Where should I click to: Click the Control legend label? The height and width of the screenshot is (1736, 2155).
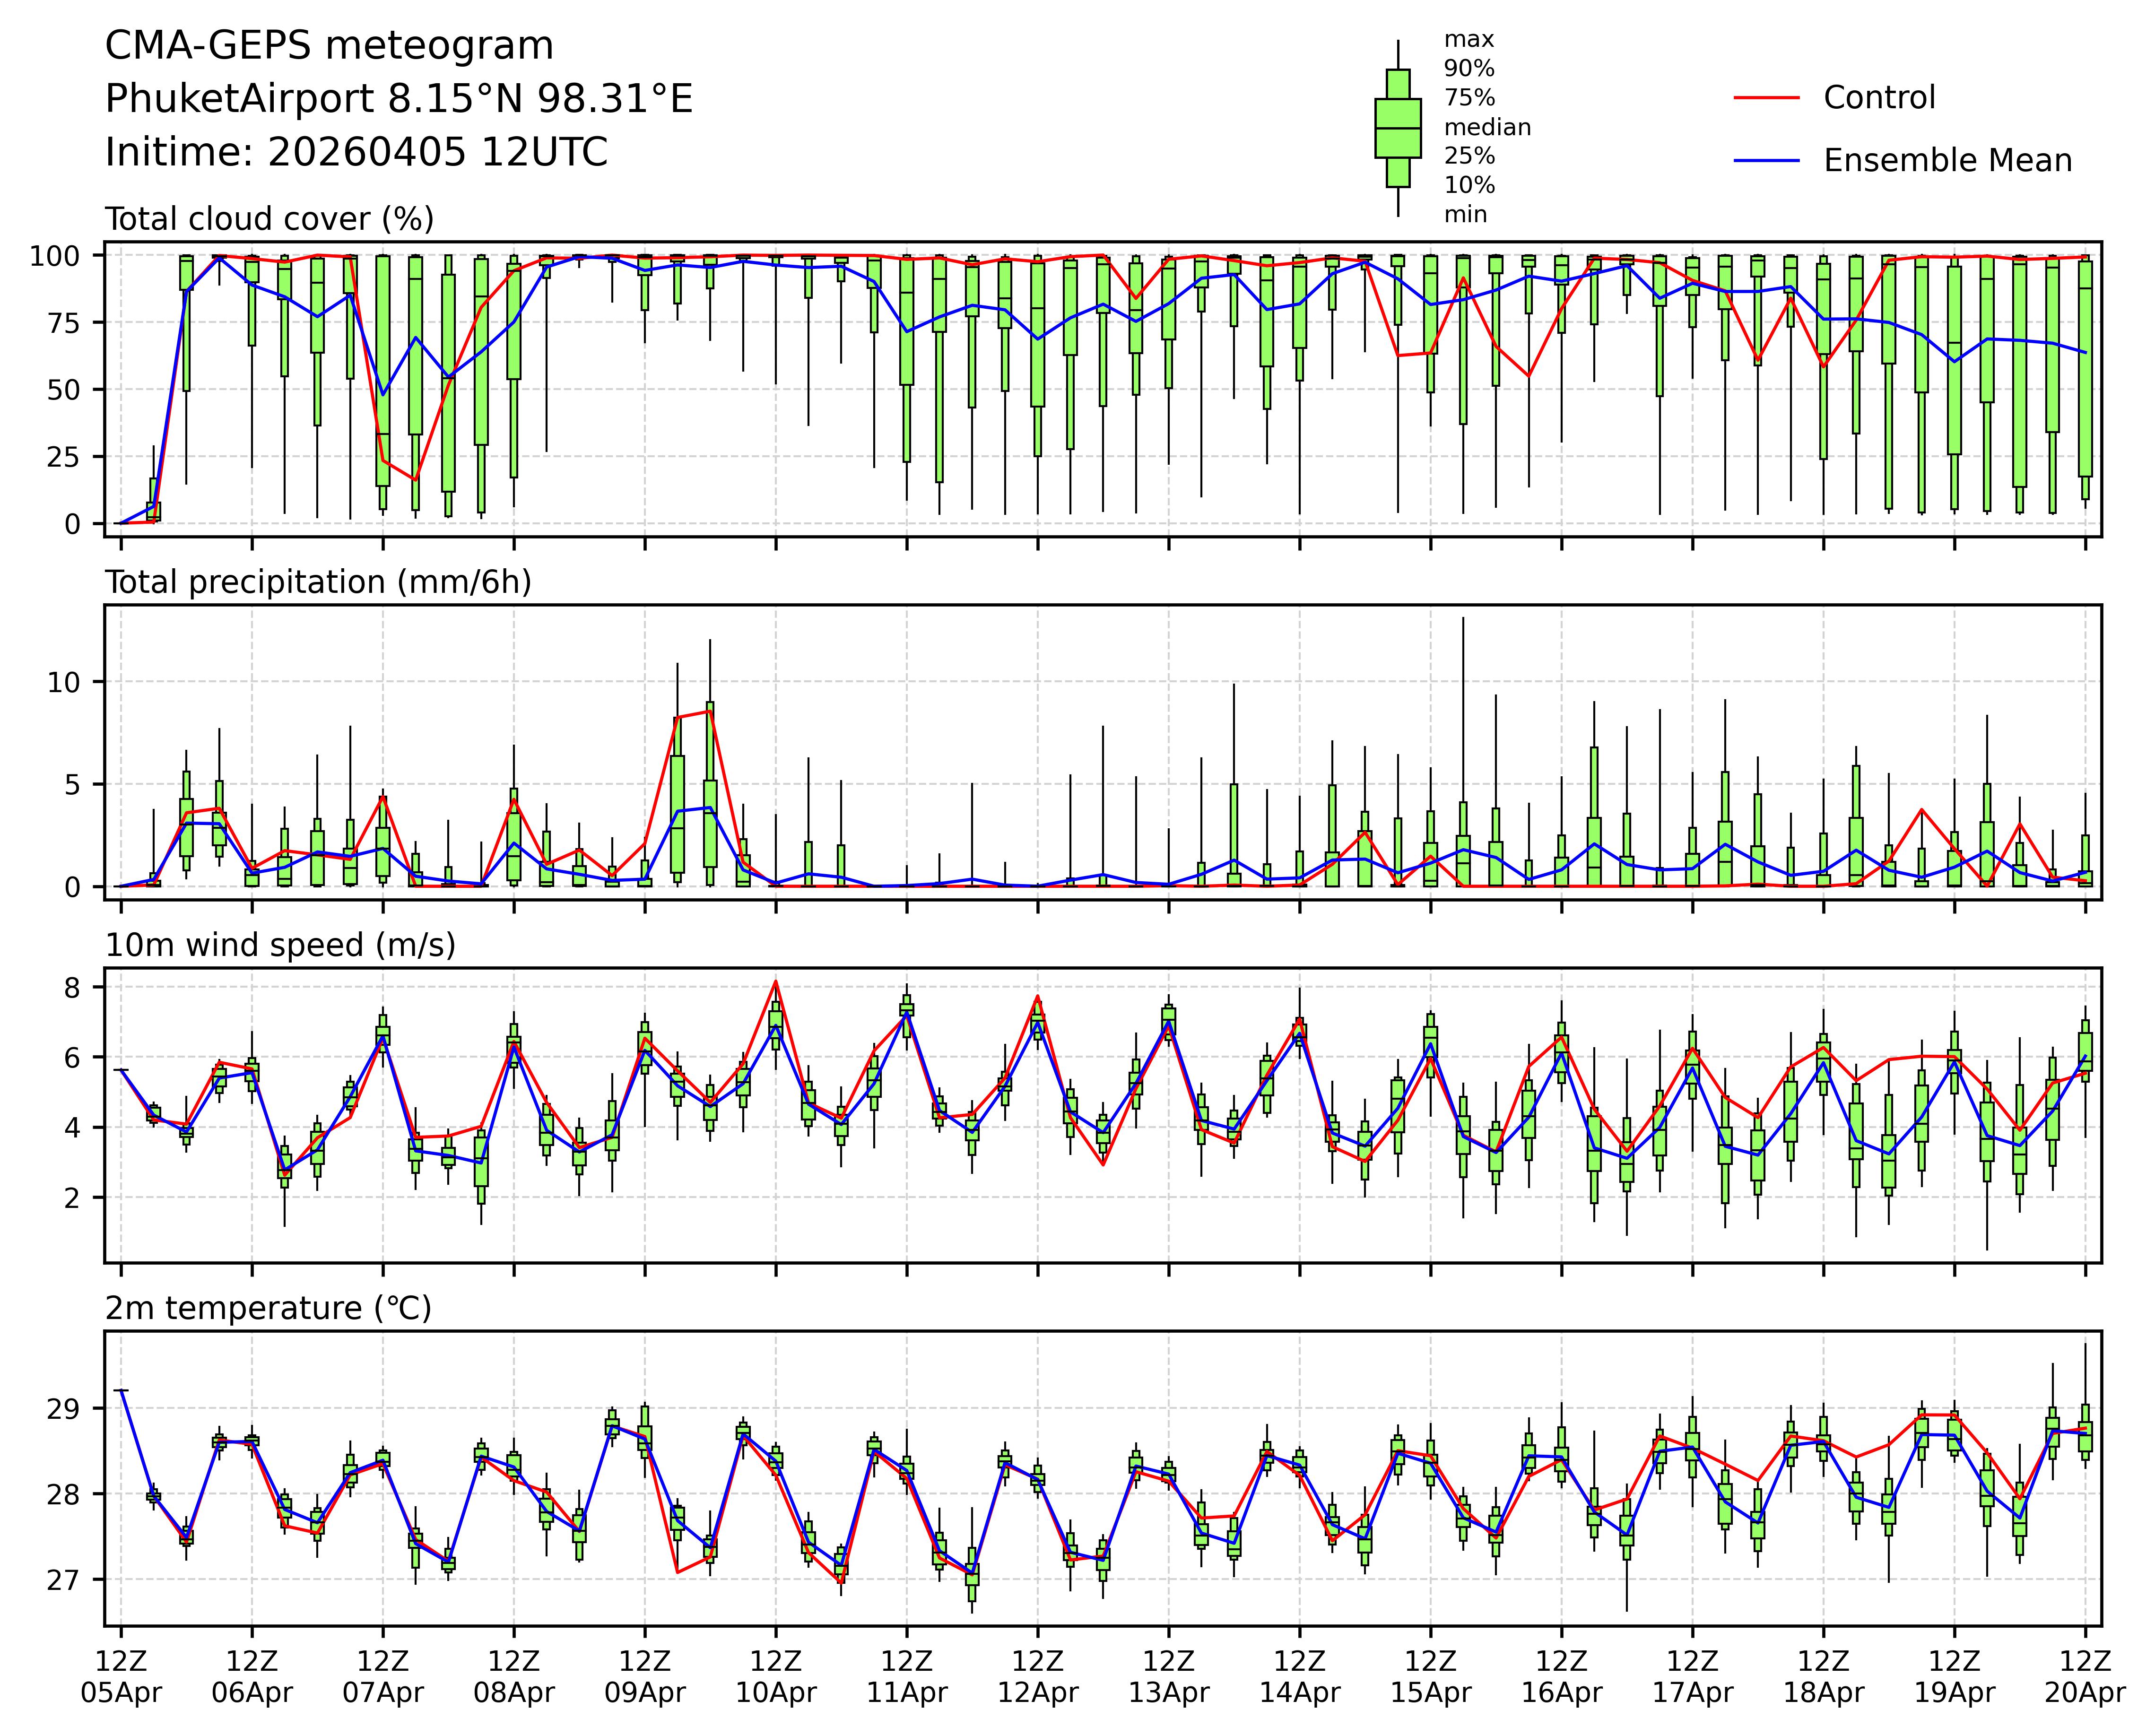point(1879,98)
